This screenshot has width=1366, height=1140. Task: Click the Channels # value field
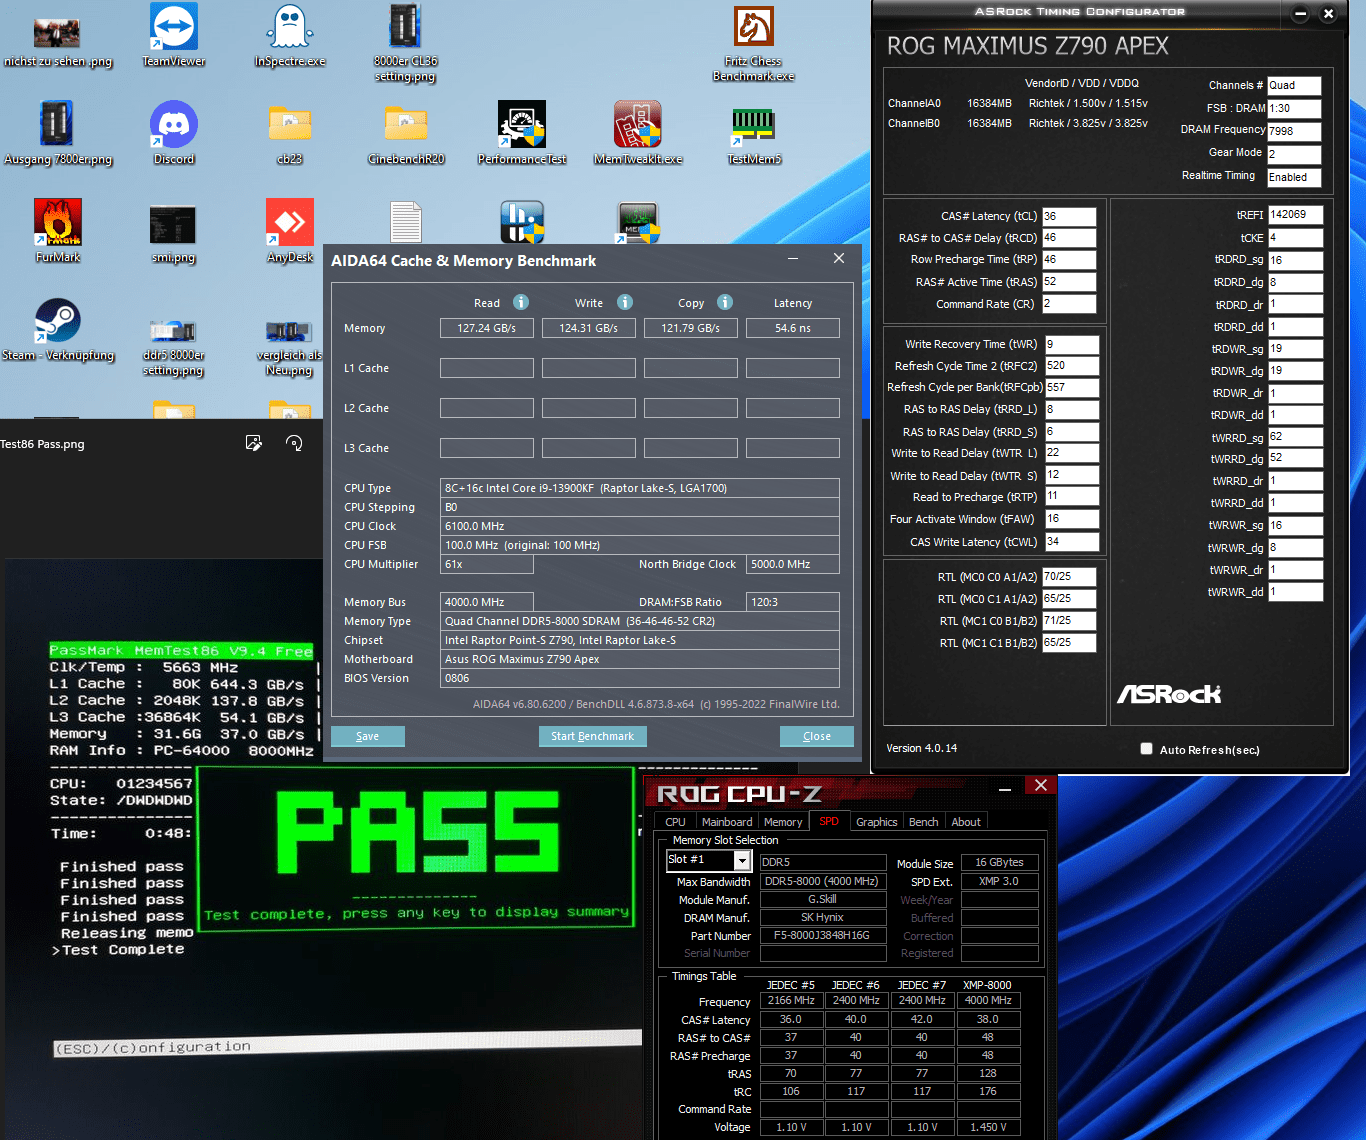[x=1294, y=86]
